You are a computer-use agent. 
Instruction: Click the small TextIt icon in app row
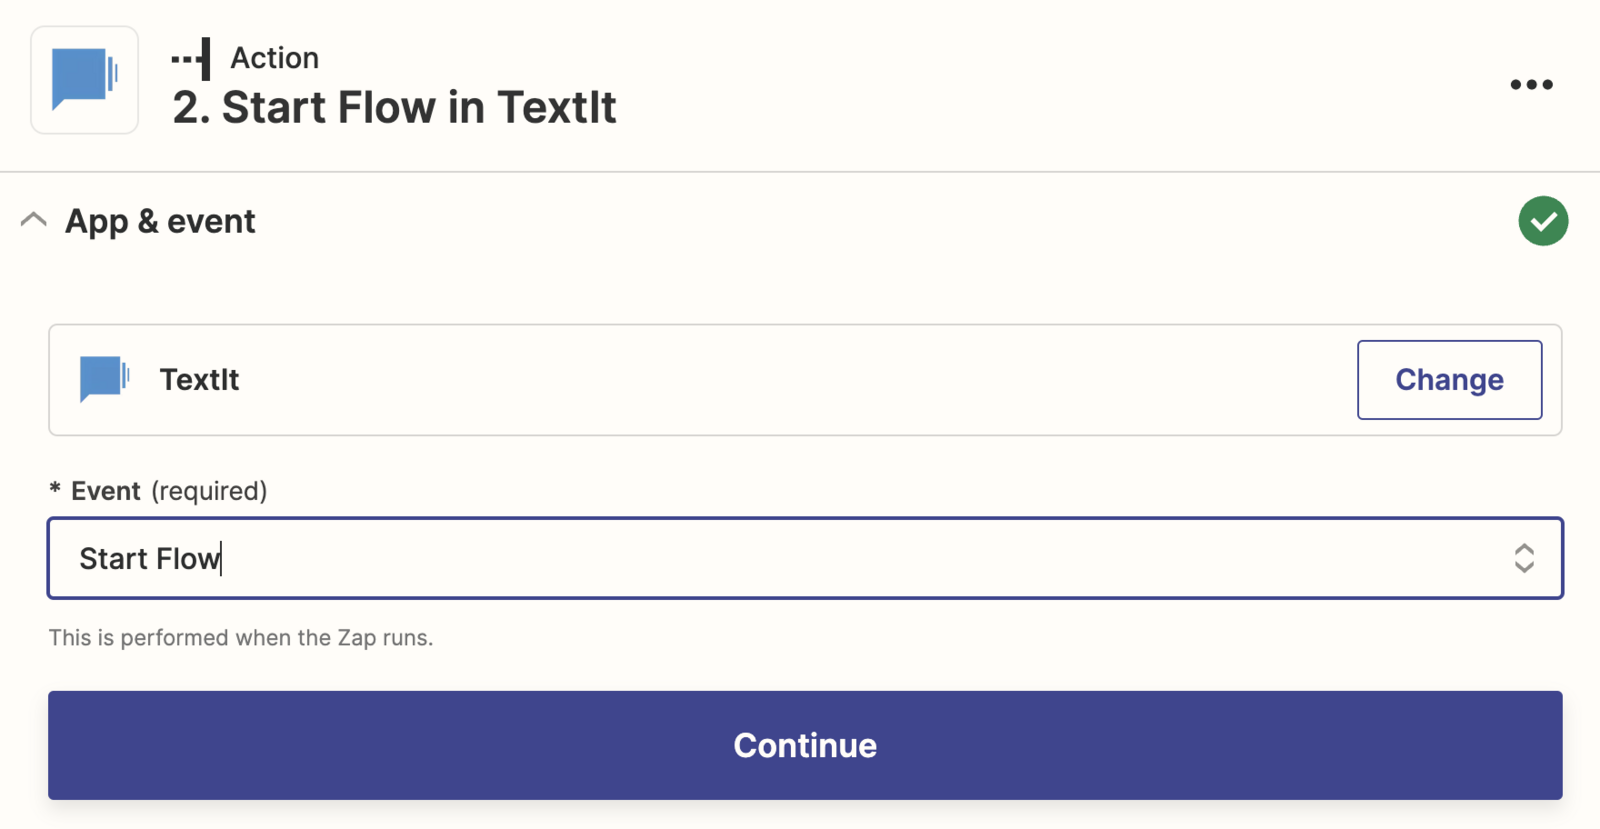(x=104, y=379)
